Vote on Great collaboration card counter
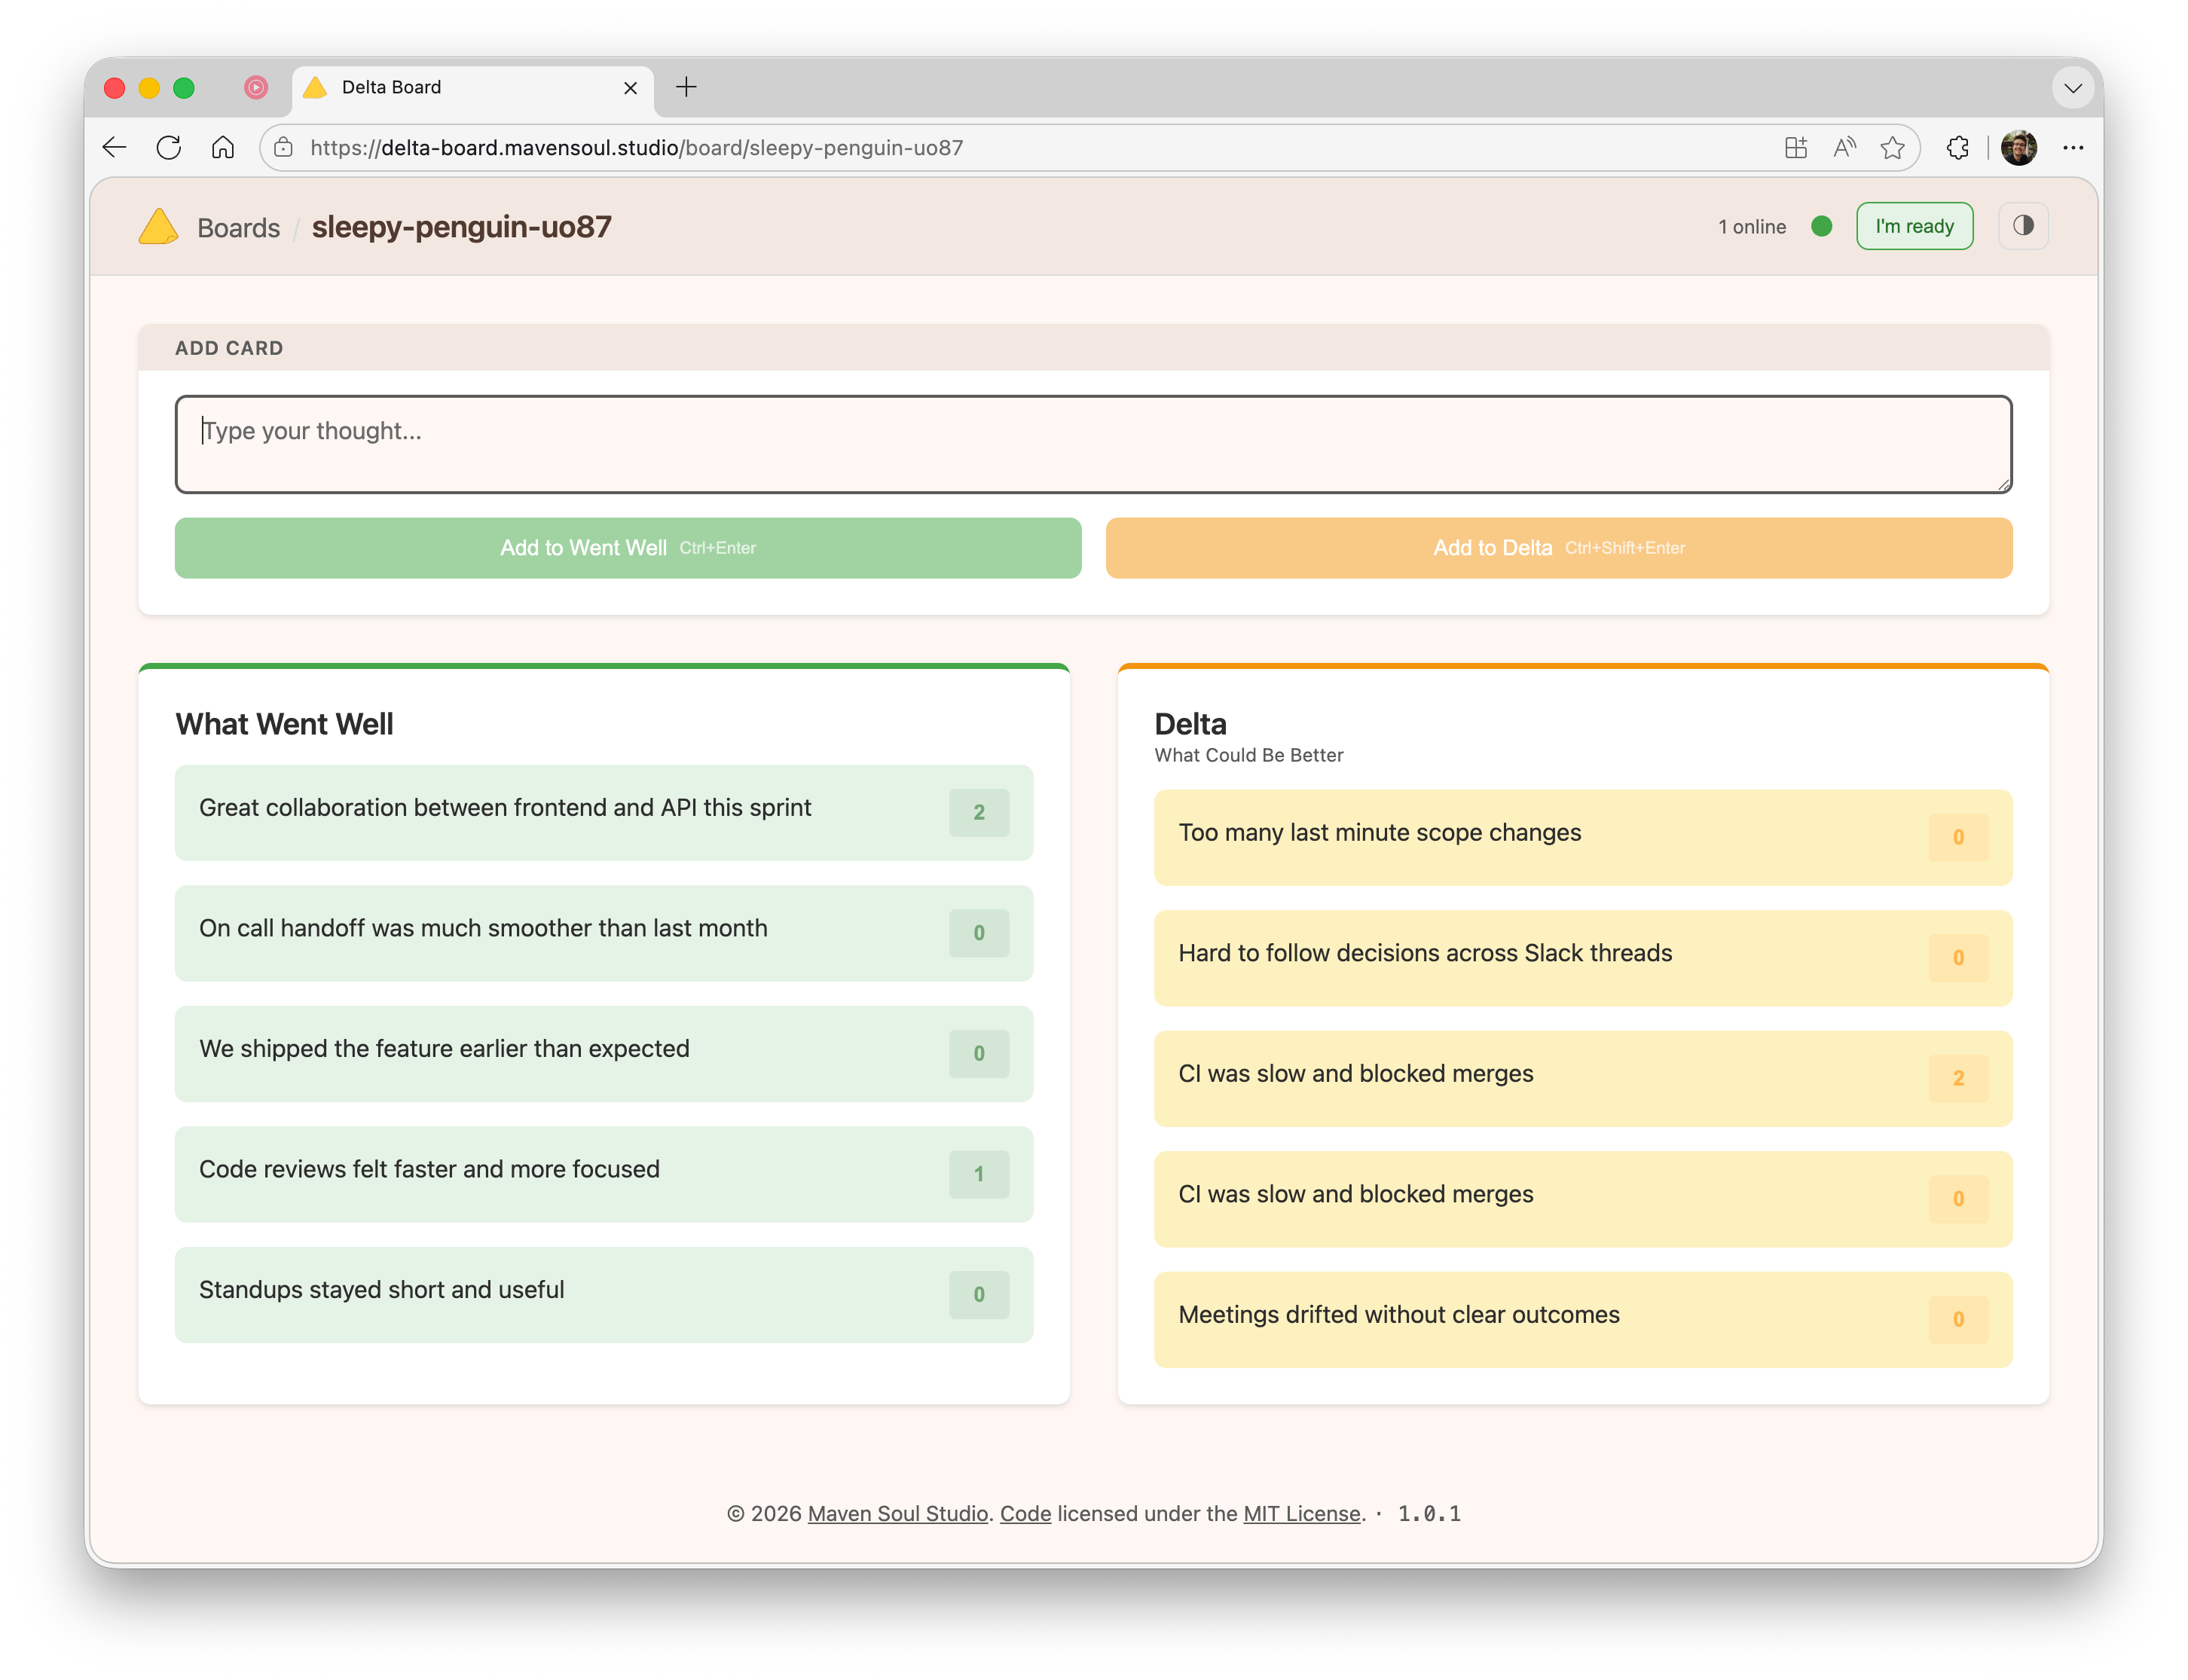The width and height of the screenshot is (2188, 1680). 978,812
